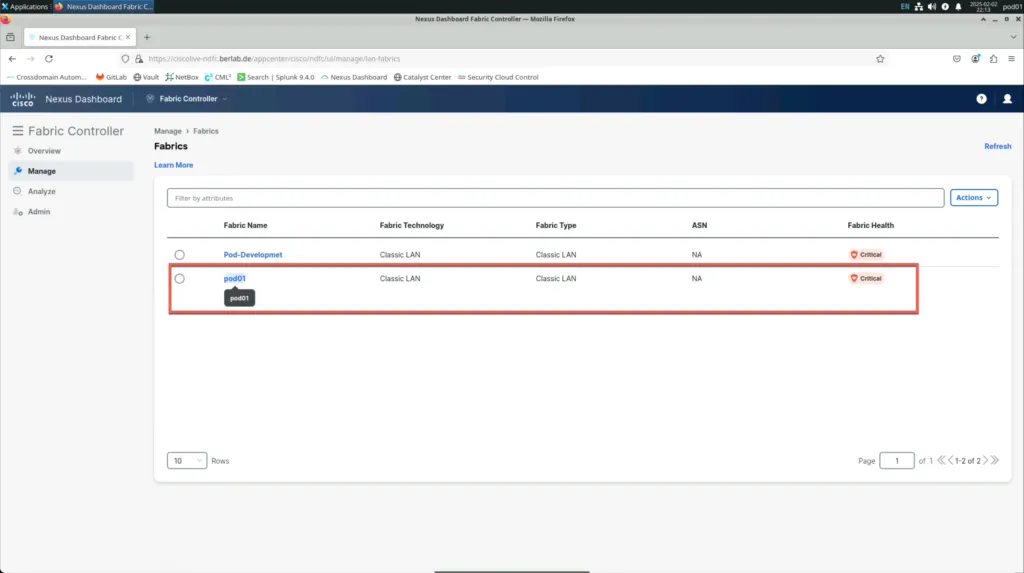
Task: Click the Refresh link
Action: tap(997, 146)
